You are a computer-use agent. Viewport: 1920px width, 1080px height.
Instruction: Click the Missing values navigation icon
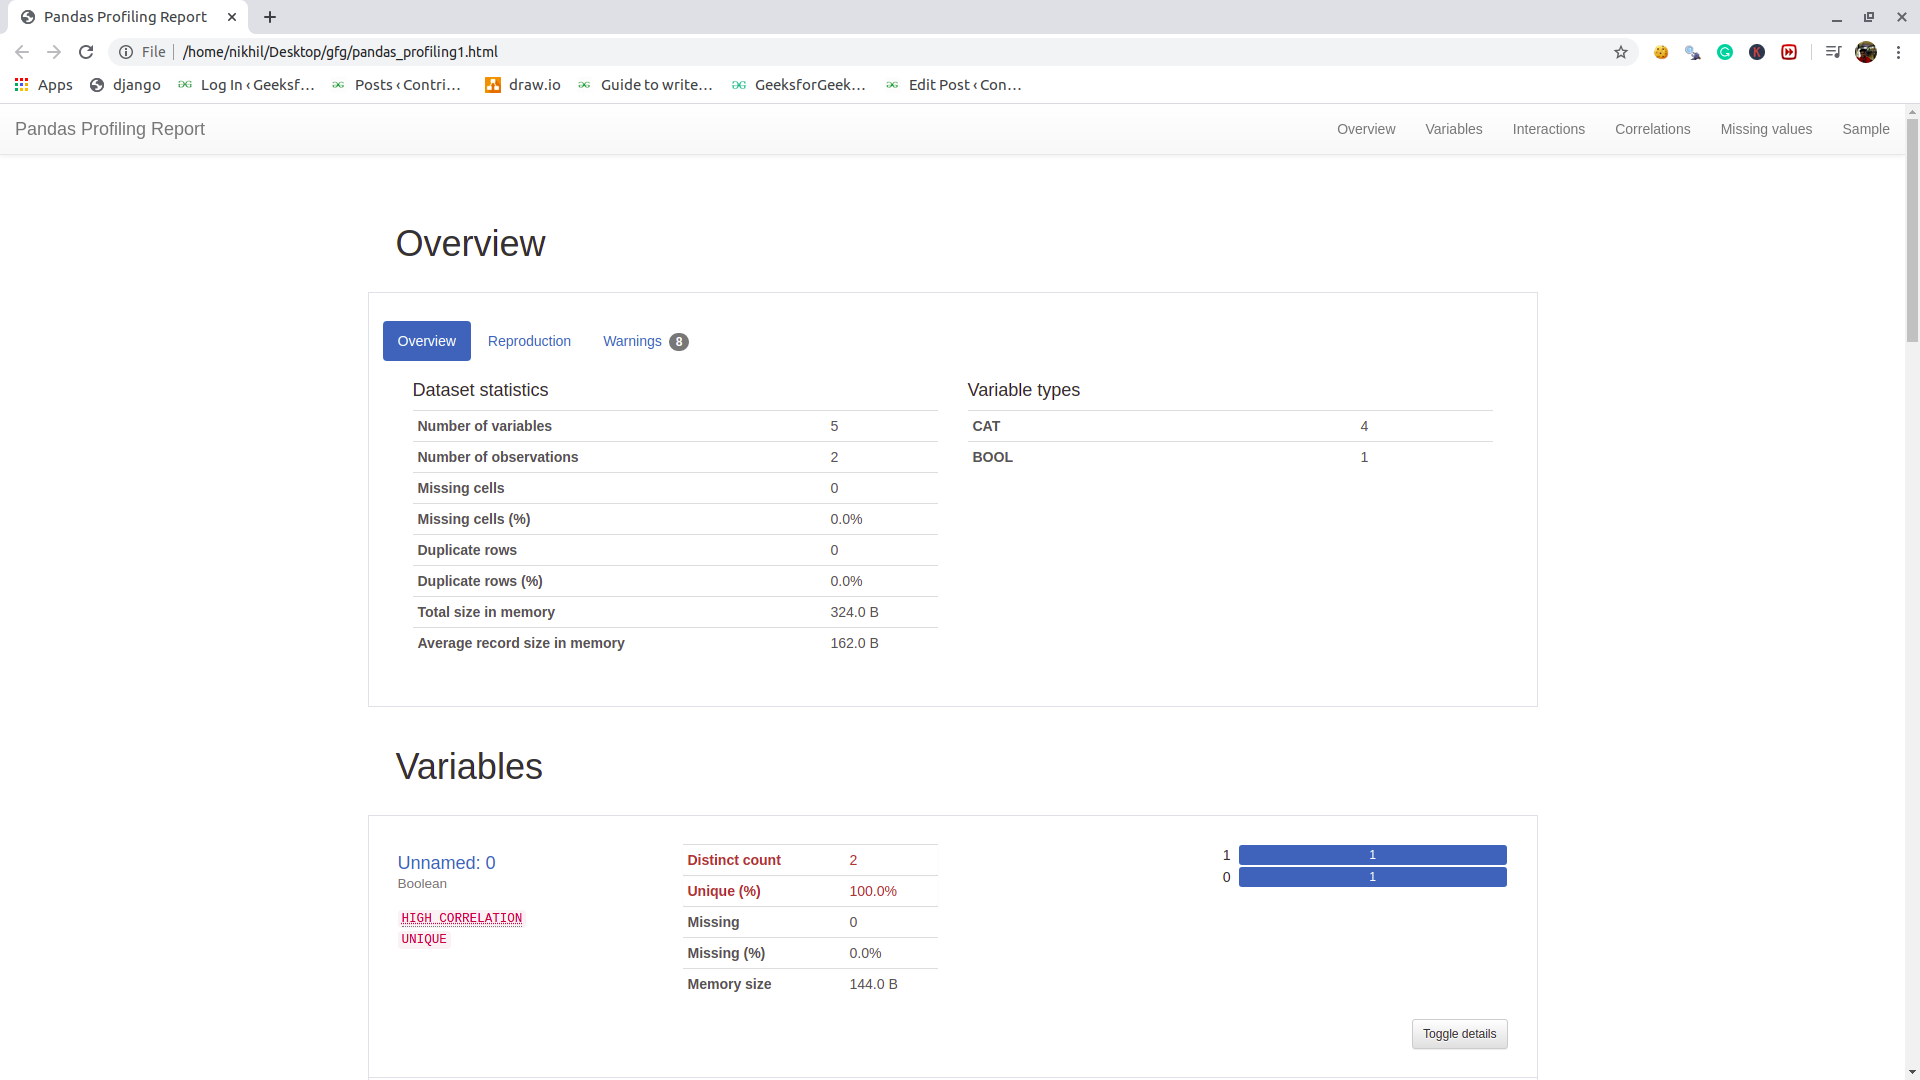pos(1766,128)
